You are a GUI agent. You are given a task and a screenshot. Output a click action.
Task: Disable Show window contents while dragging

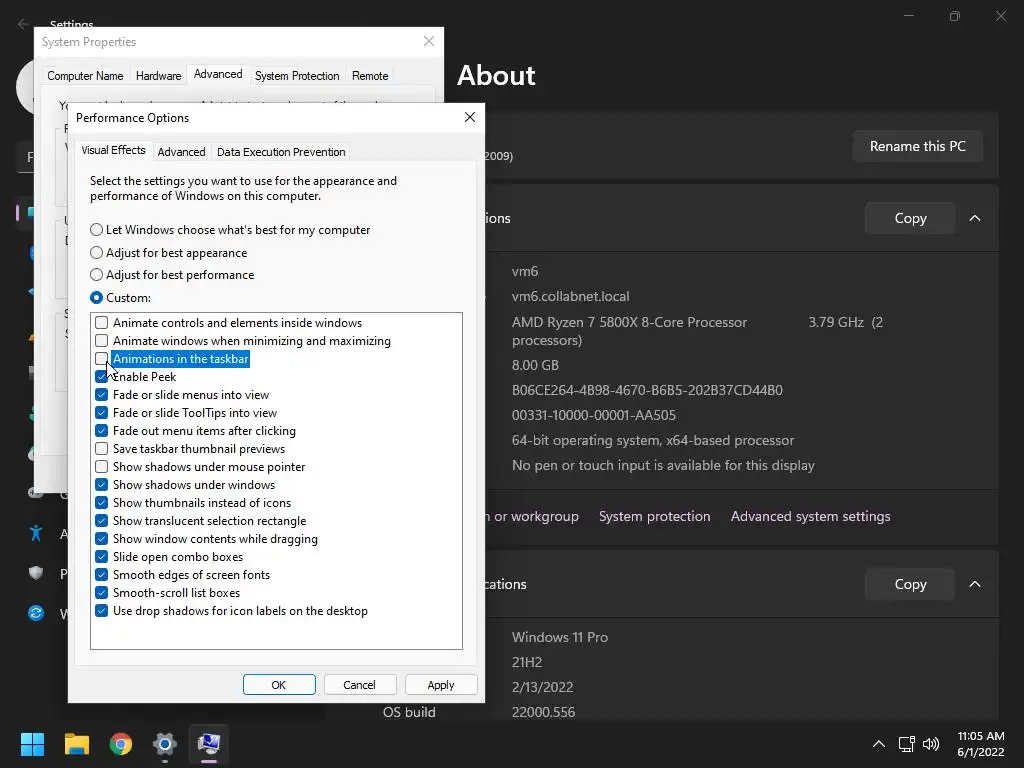[x=101, y=539]
